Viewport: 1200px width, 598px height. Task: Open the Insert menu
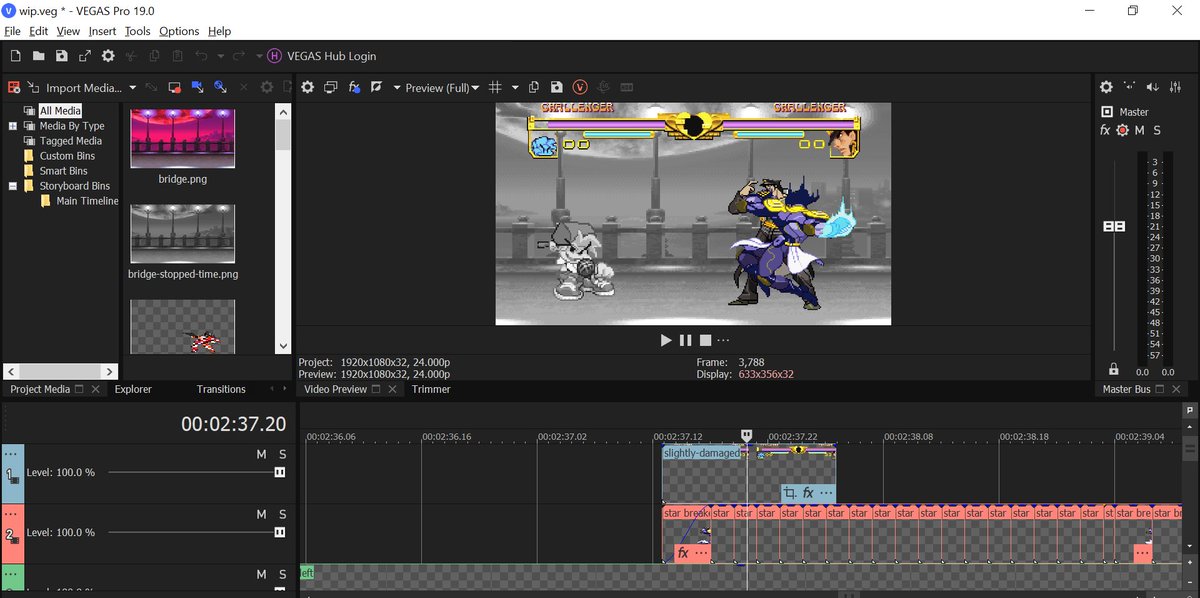(x=102, y=31)
